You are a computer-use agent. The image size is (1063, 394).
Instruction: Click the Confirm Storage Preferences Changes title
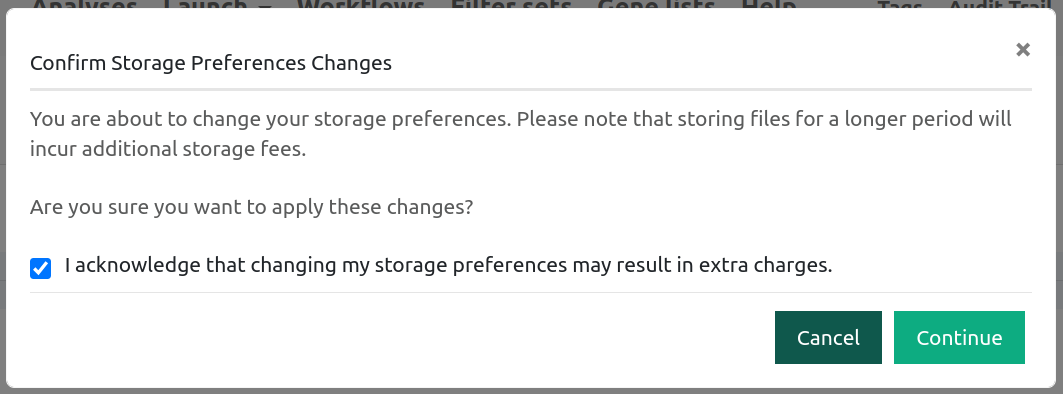click(211, 63)
